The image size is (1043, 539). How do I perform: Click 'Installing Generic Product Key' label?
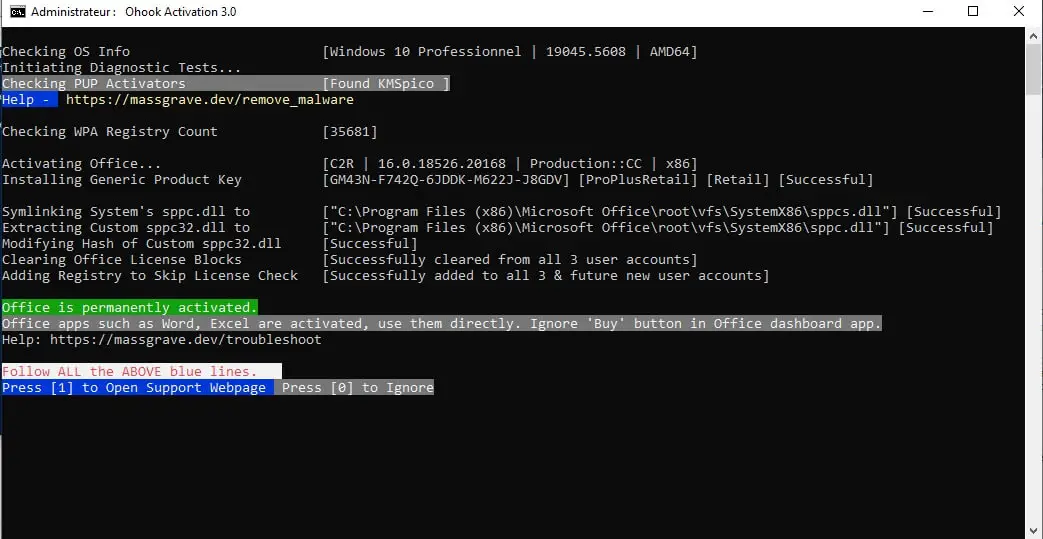[122, 180]
